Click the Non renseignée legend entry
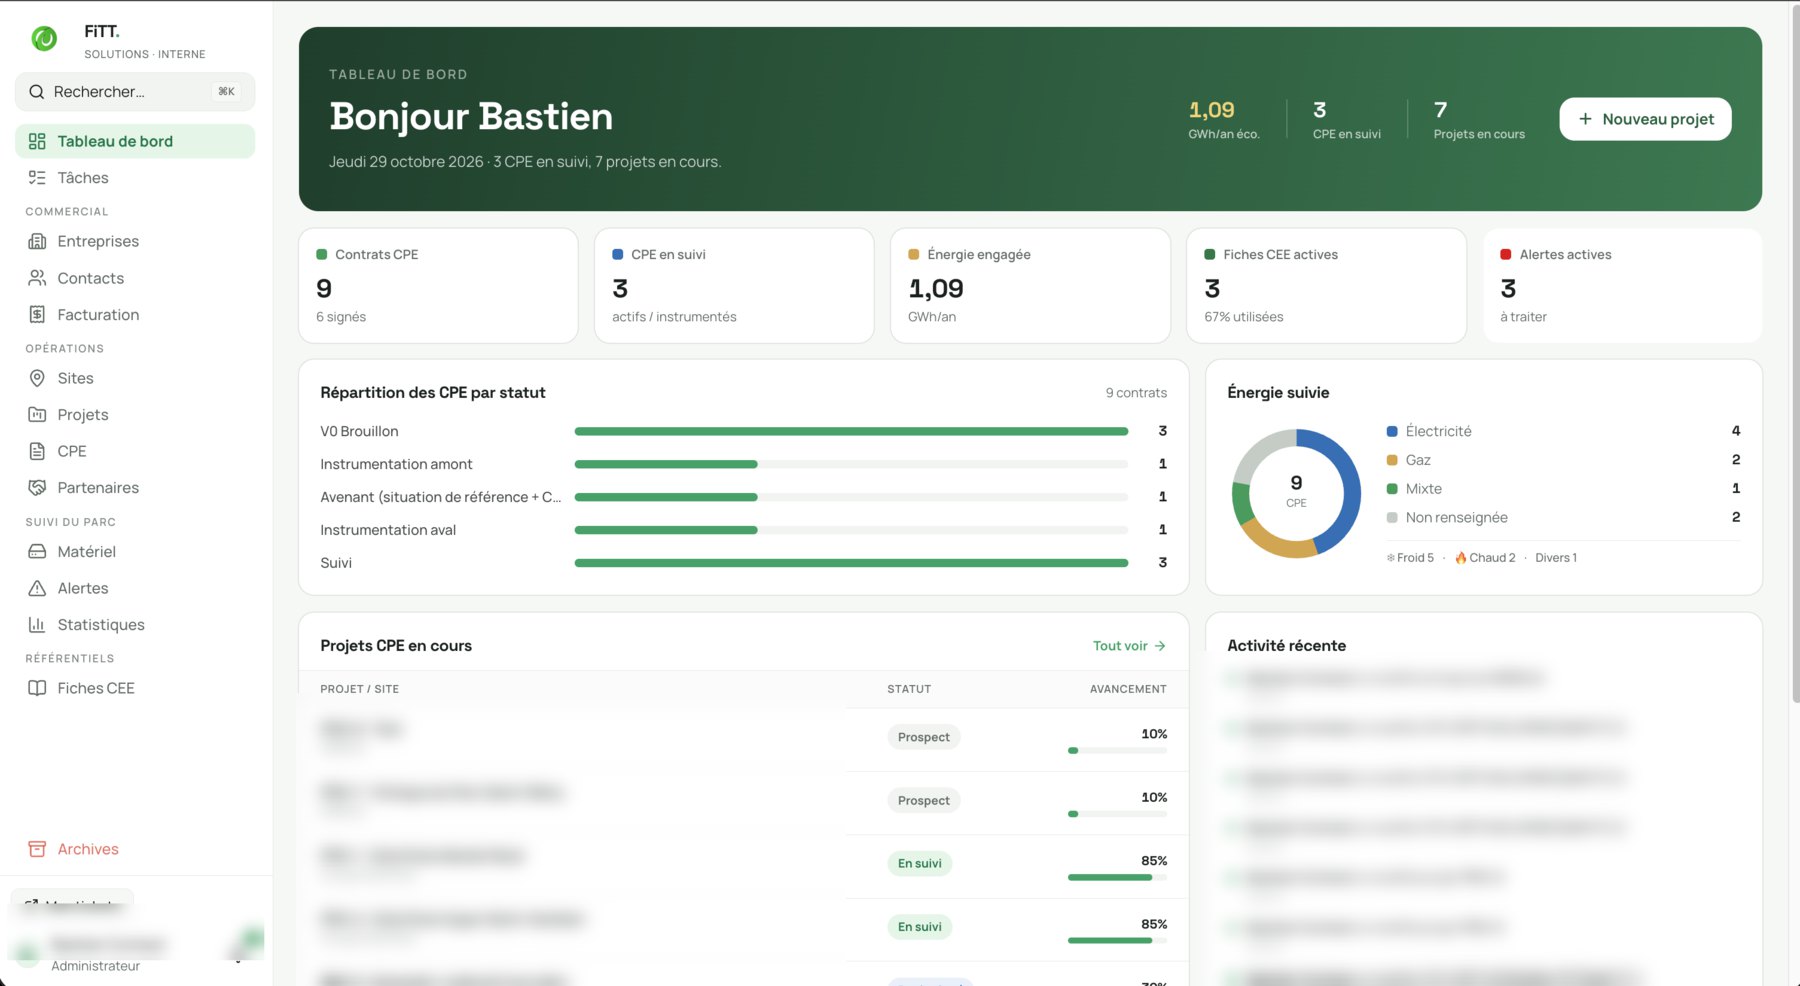This screenshot has width=1800, height=986. [1563, 518]
